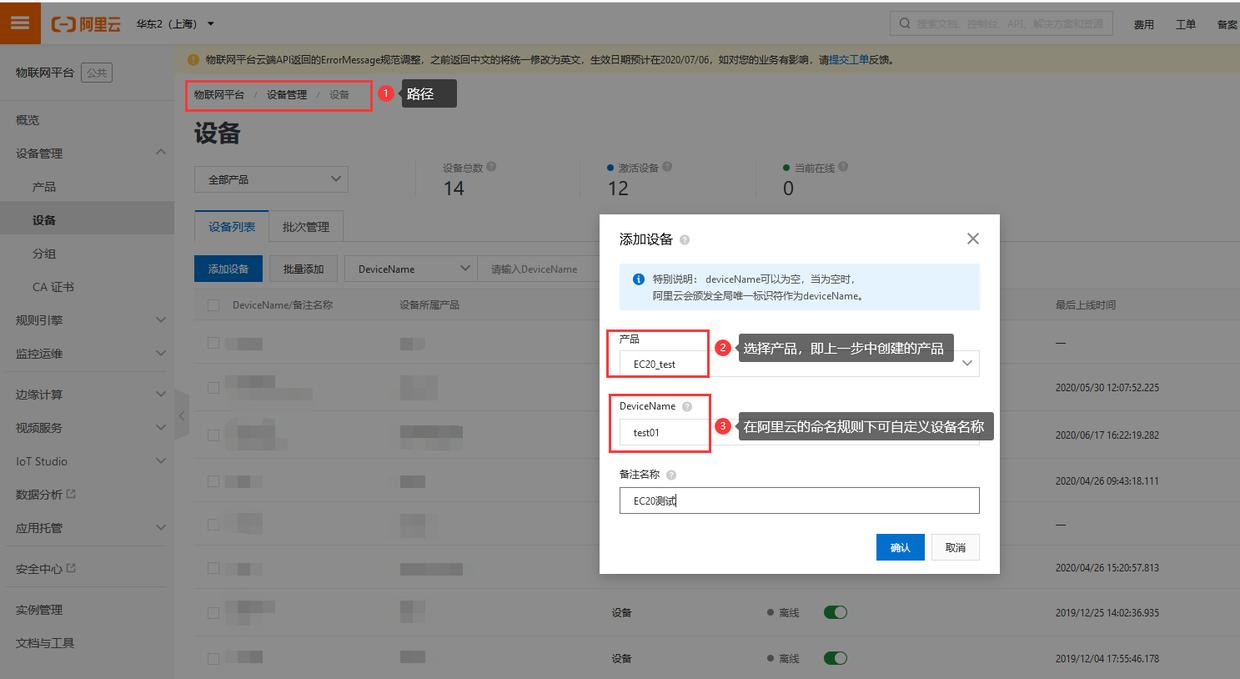
Task: Click the 提交工单 link in the notice banner
Action: (849, 60)
